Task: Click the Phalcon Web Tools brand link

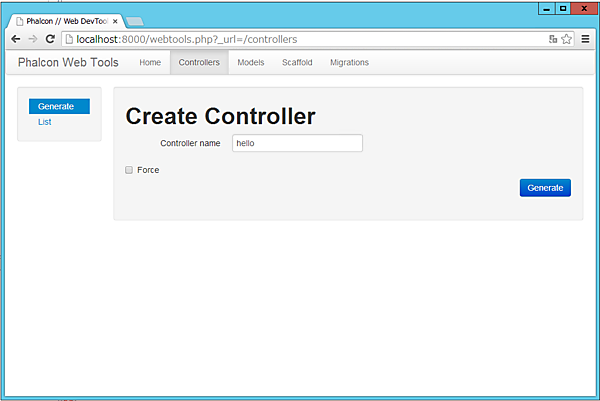Action: pyautogui.click(x=68, y=62)
